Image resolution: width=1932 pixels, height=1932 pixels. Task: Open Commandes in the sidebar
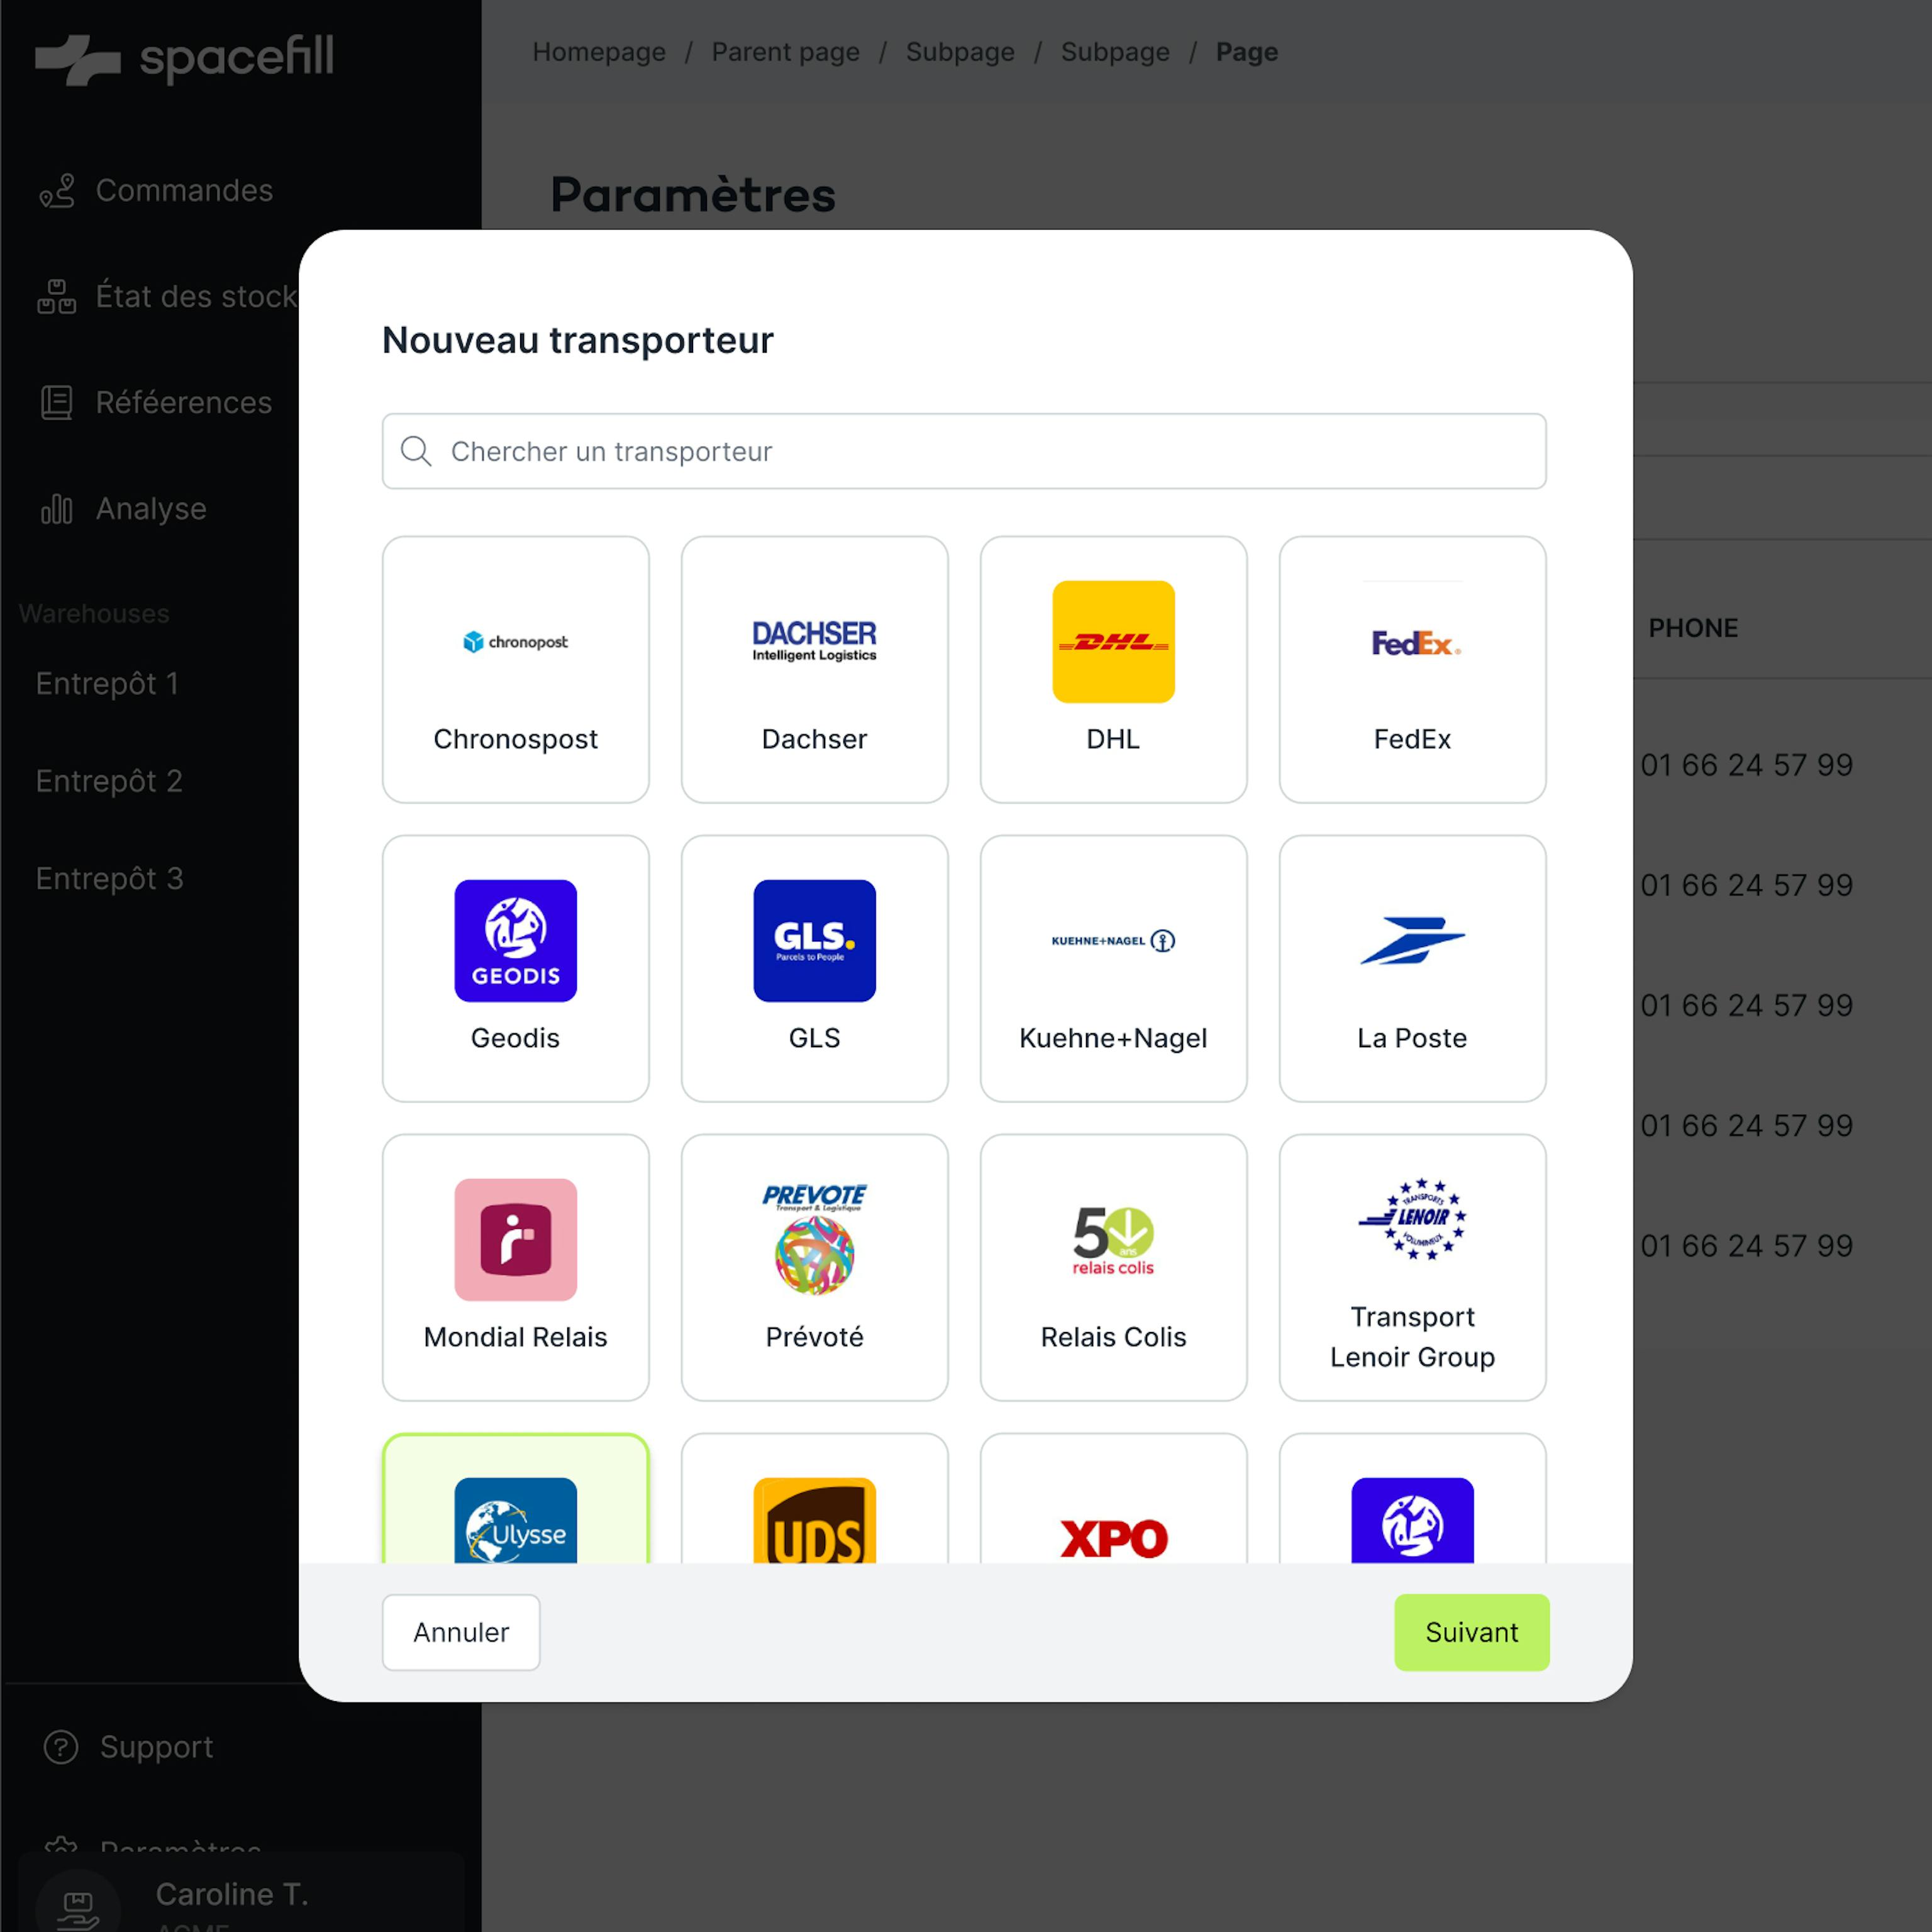[x=183, y=190]
